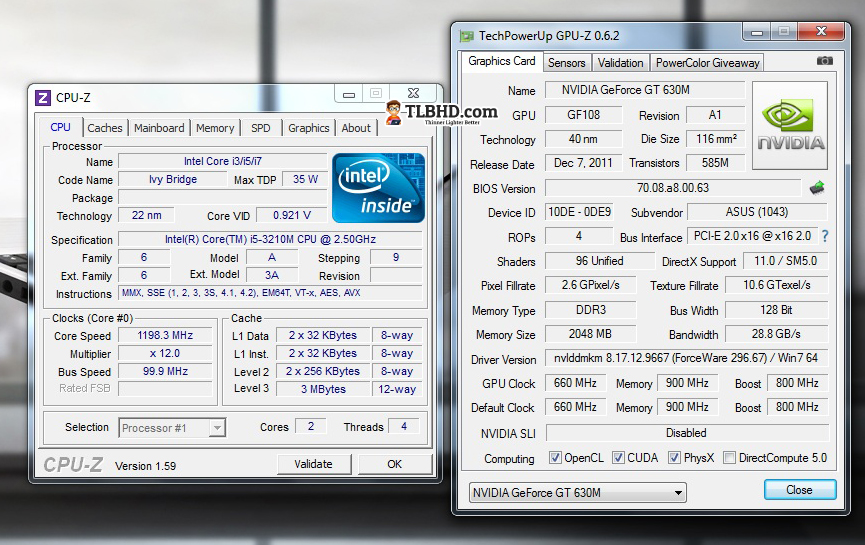
Task: Close GPU-Z with the red X button
Action: point(821,31)
